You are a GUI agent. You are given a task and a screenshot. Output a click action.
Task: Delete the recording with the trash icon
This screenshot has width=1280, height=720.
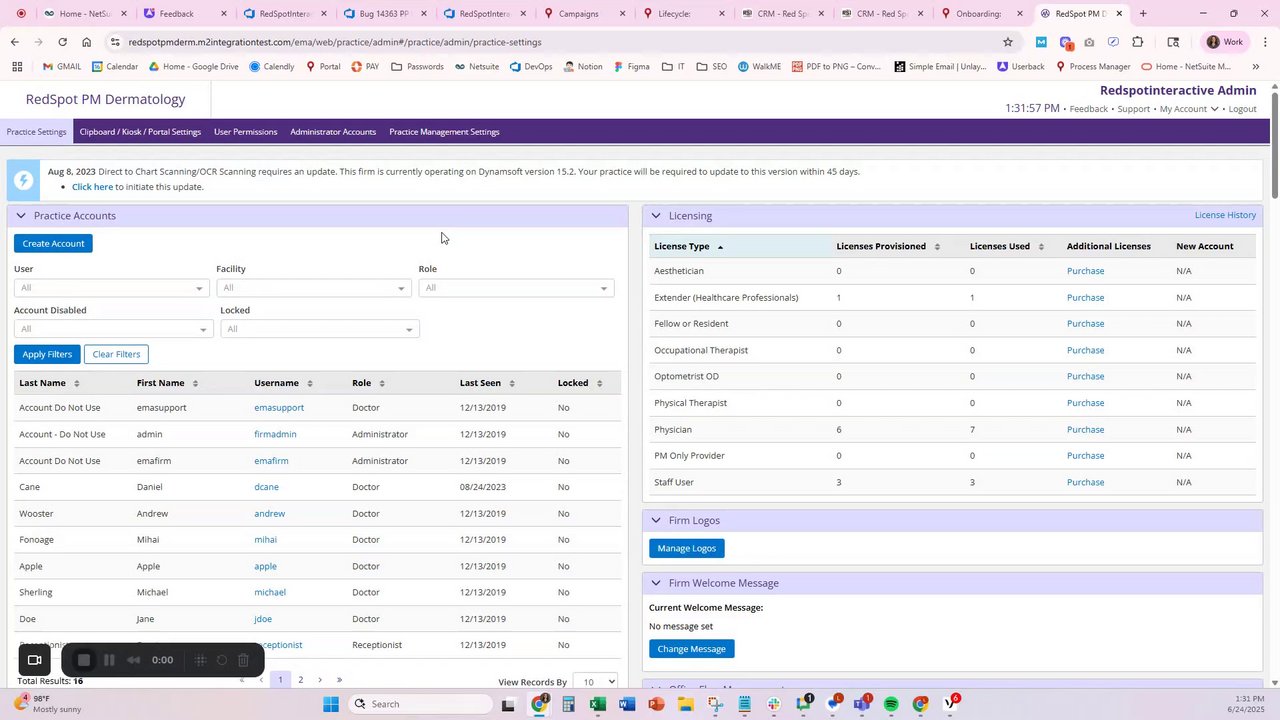243,660
